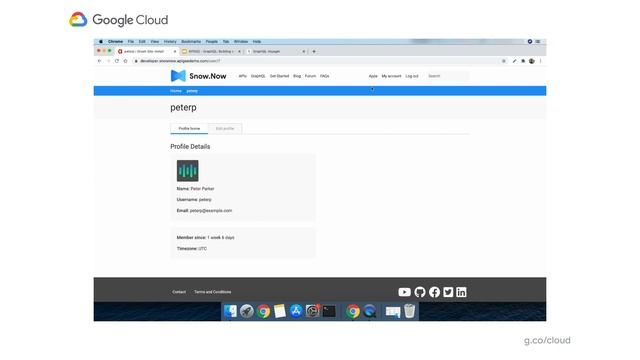Switch to the Edit profile tab
This screenshot has height=360, width=640.
tap(225, 129)
